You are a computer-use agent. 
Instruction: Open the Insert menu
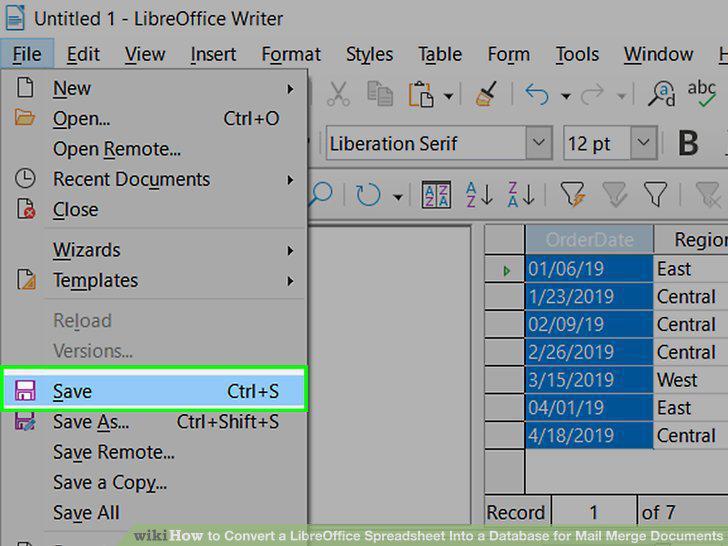[x=213, y=54]
